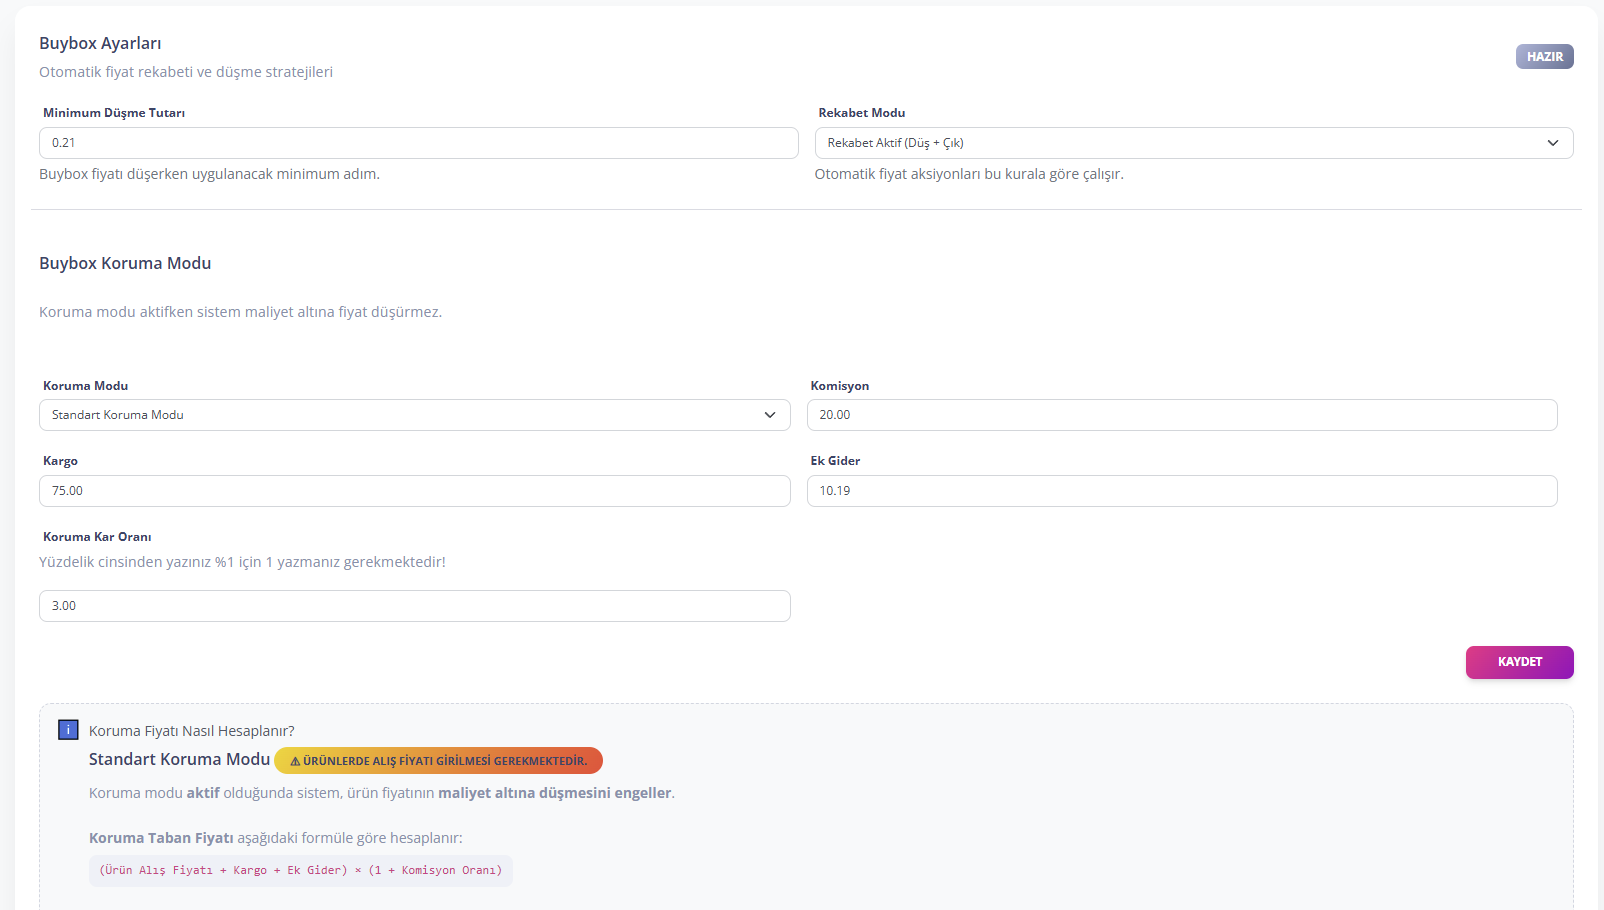Open the Koruma Modu dropdown
This screenshot has width=1604, height=910.
[x=415, y=415]
